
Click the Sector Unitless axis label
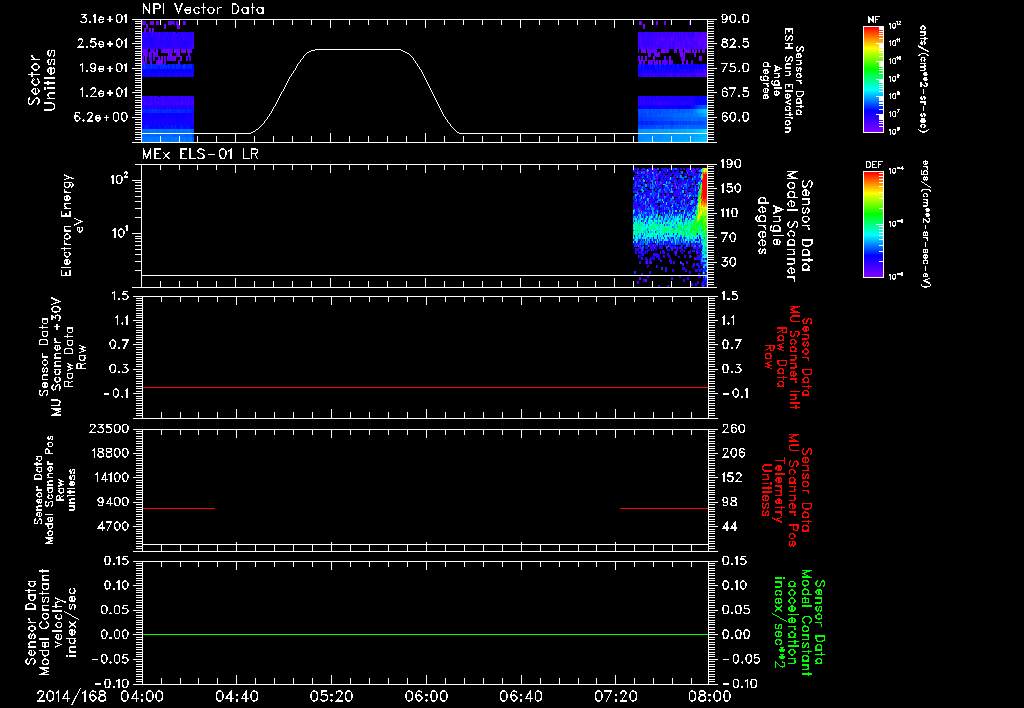click(42, 80)
